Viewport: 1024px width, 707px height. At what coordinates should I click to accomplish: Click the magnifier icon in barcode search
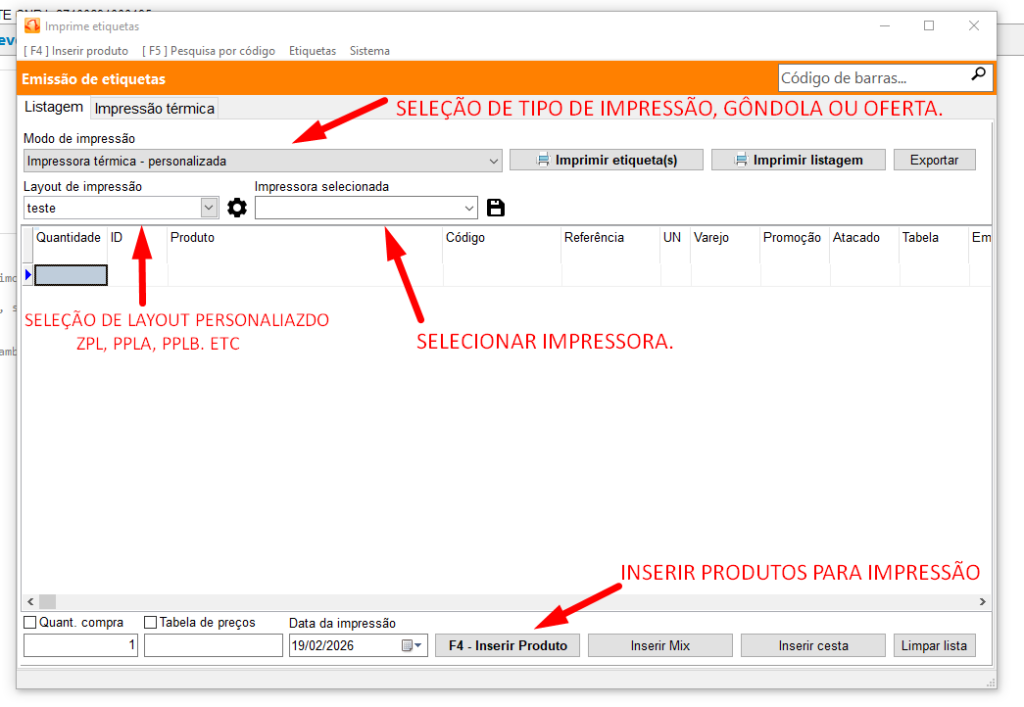click(978, 75)
